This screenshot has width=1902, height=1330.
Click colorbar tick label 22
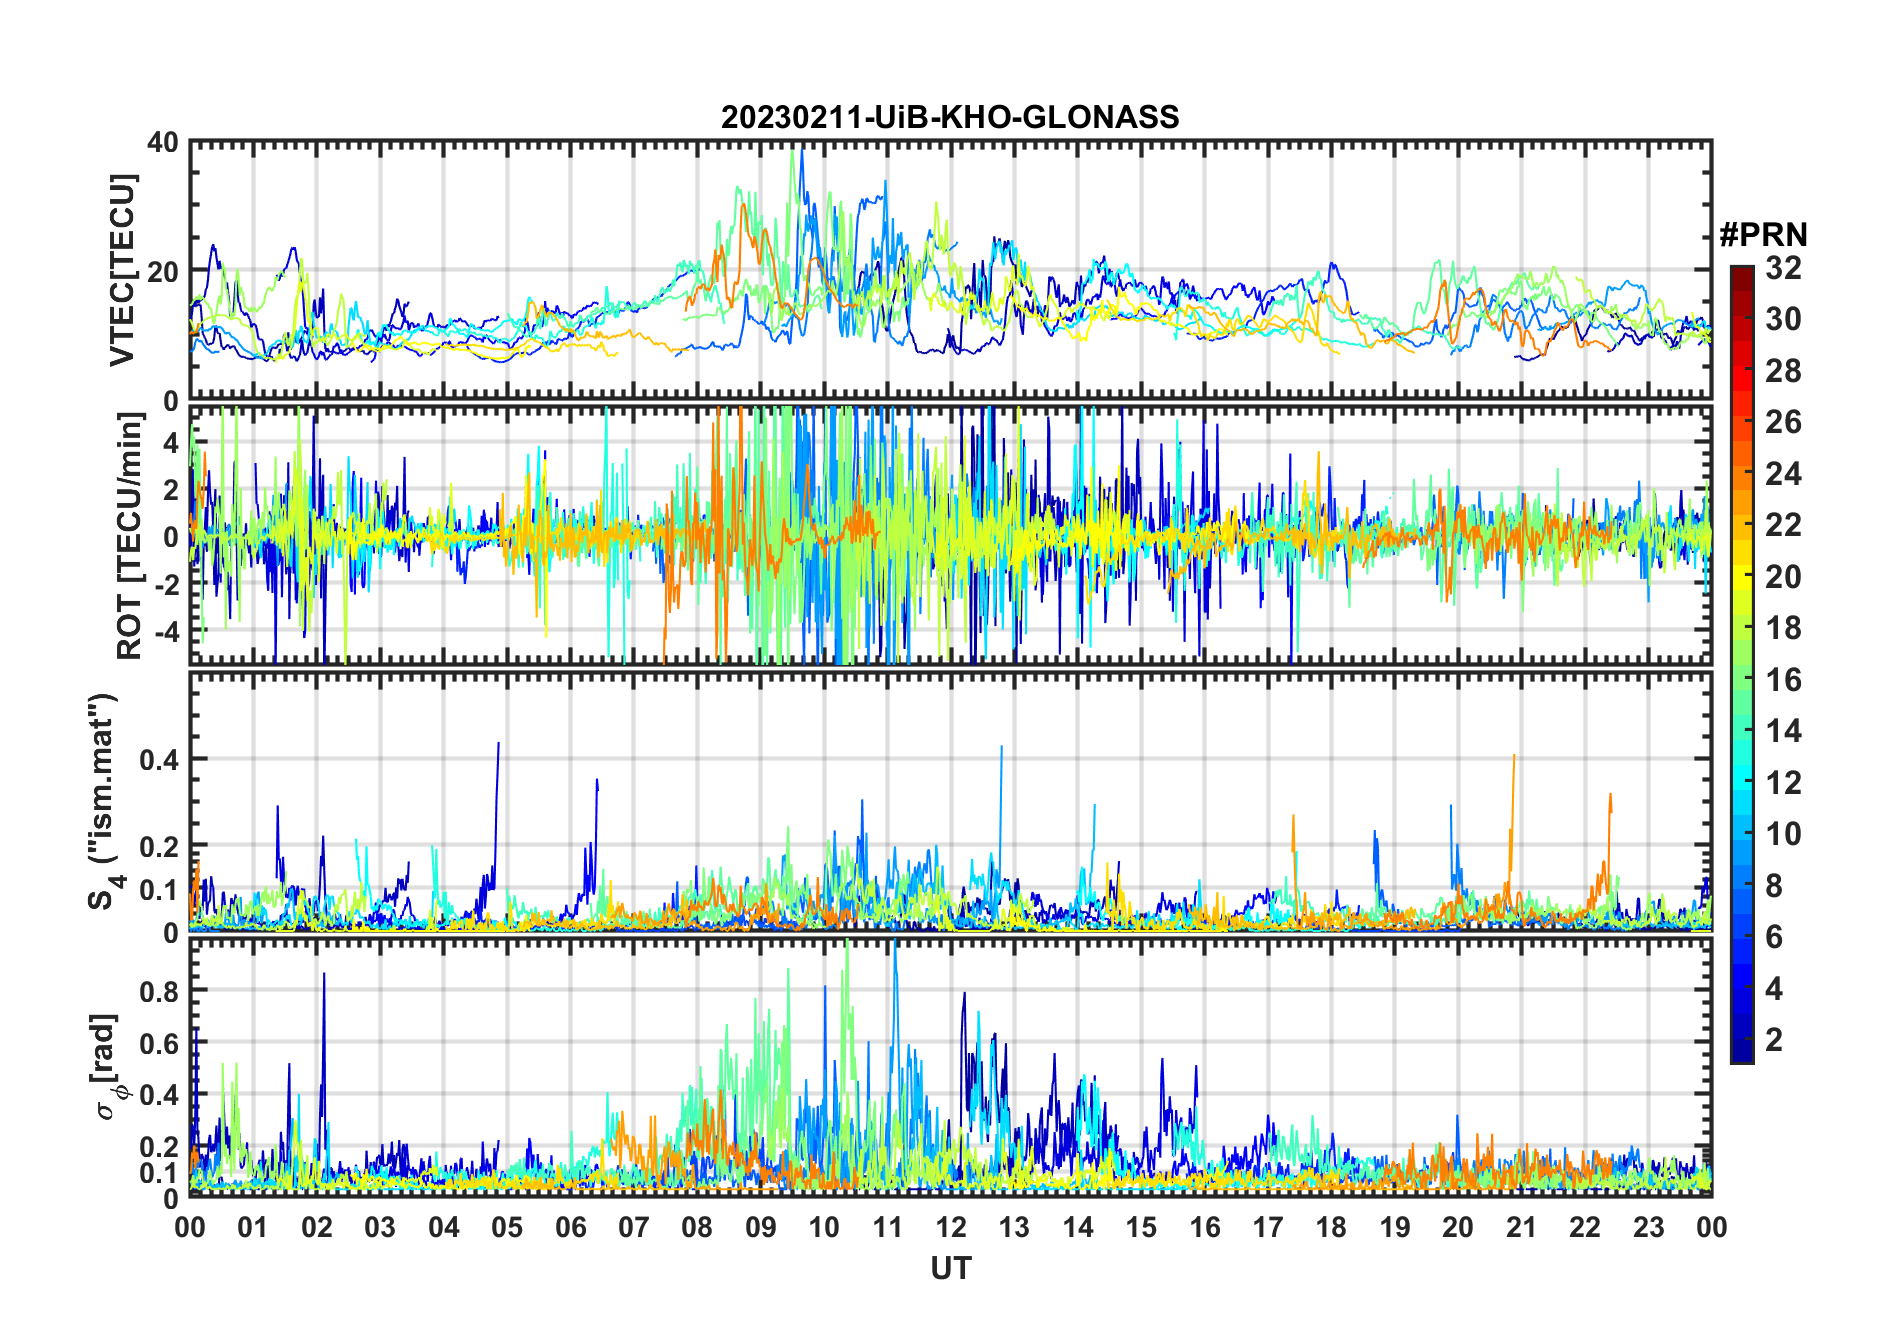coord(1783,525)
